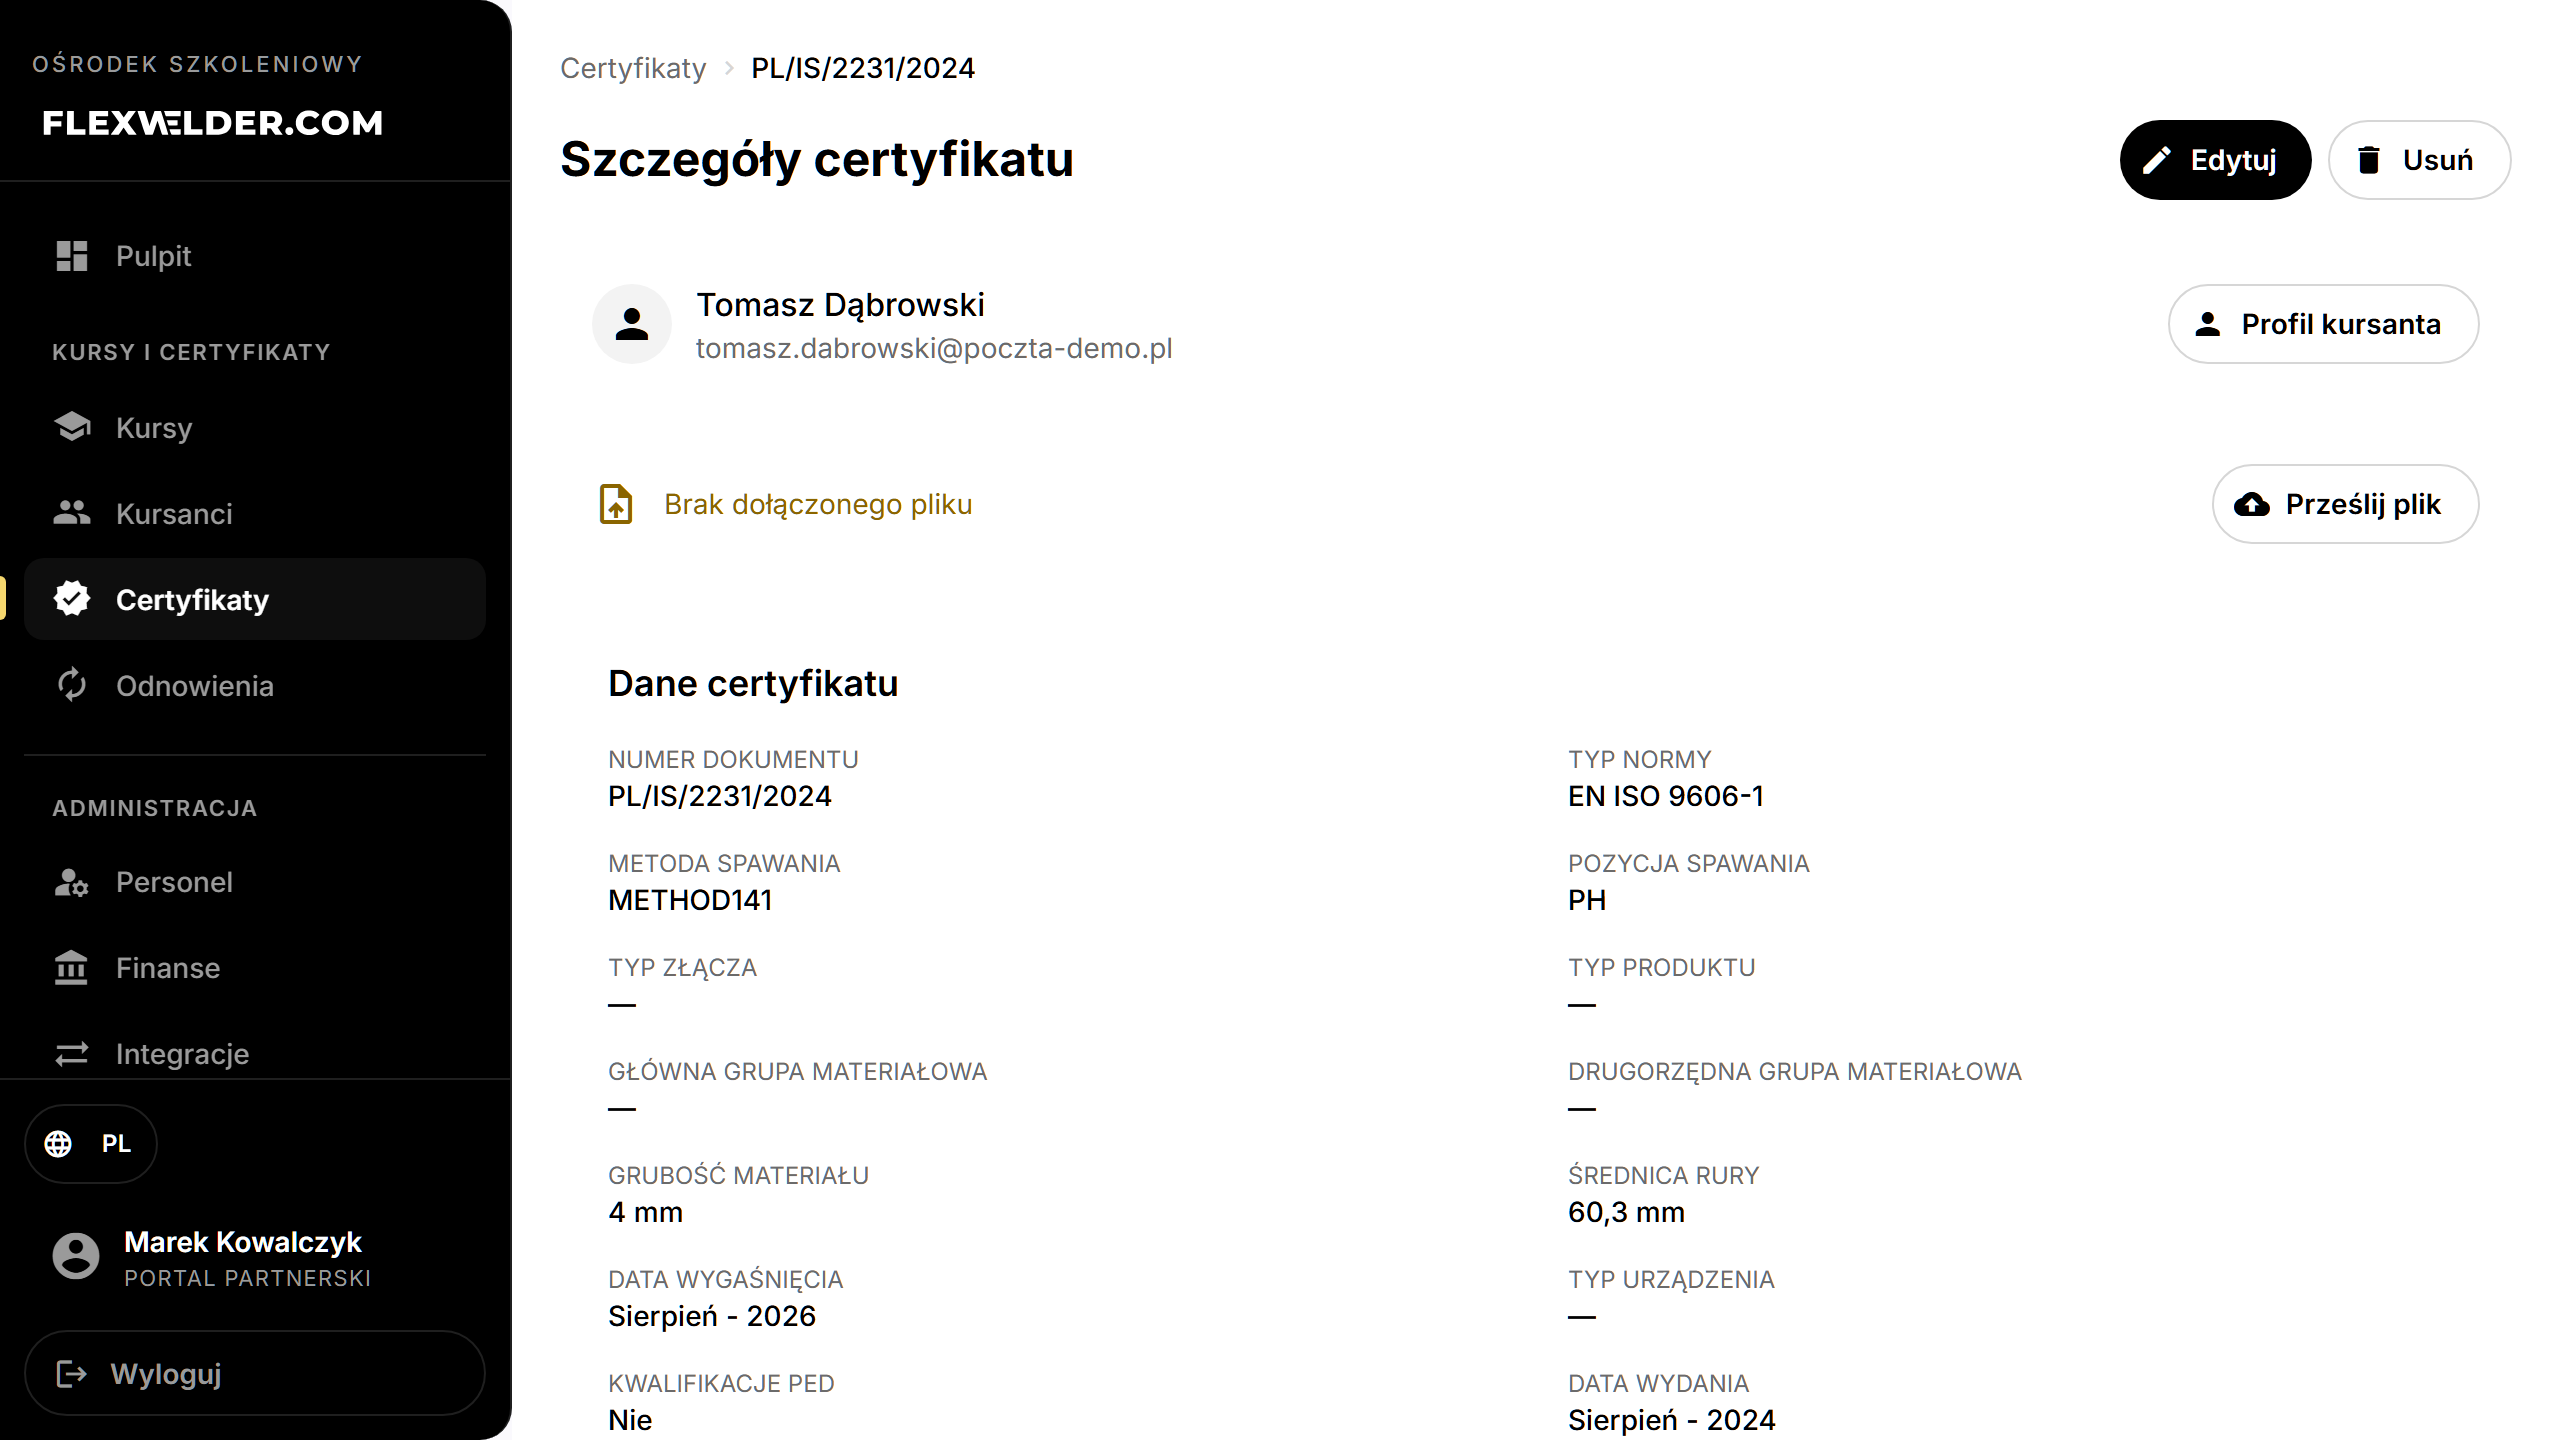Open Profil kursanta button
The image size is (2560, 1440).
[x=2324, y=324]
